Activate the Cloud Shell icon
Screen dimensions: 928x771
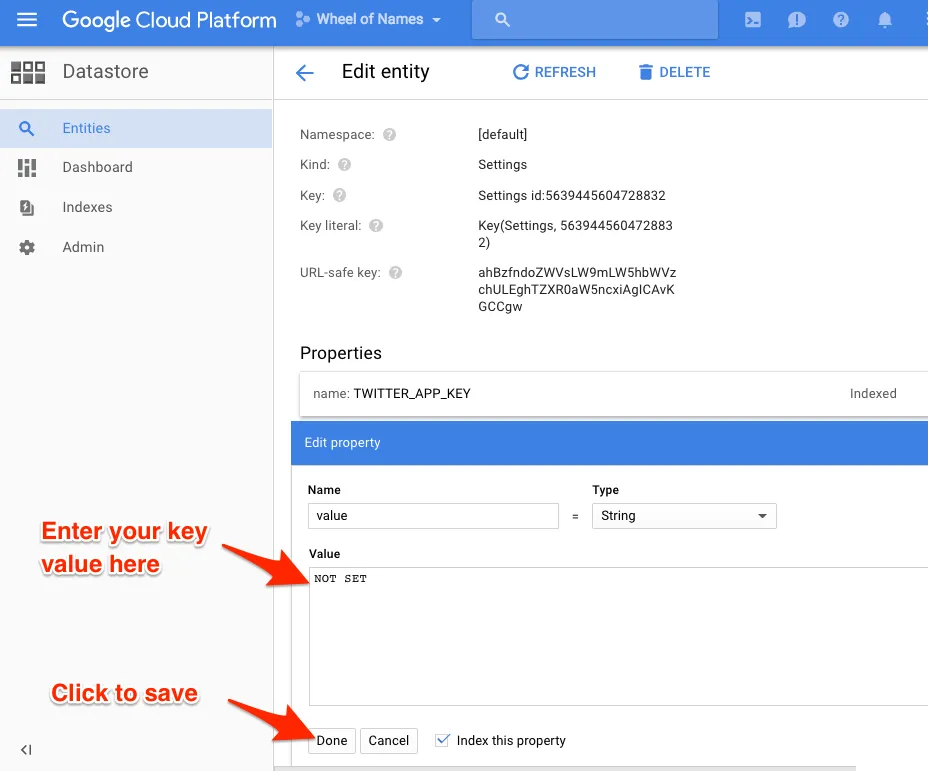753,20
